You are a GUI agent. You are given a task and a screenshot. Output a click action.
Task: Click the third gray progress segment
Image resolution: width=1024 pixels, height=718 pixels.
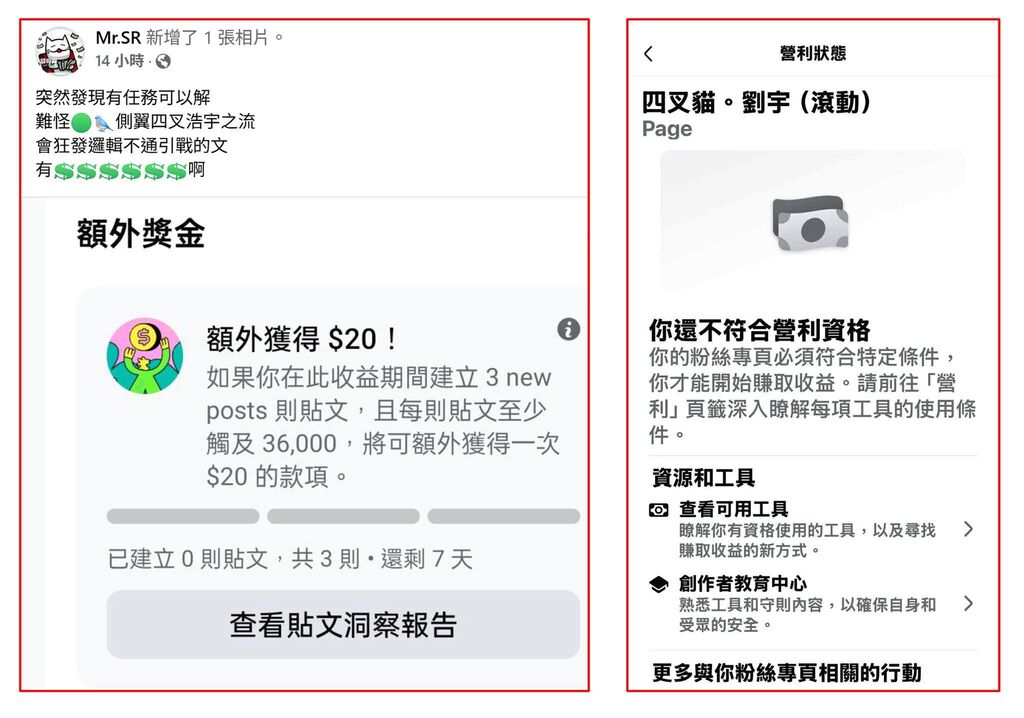coord(504,516)
